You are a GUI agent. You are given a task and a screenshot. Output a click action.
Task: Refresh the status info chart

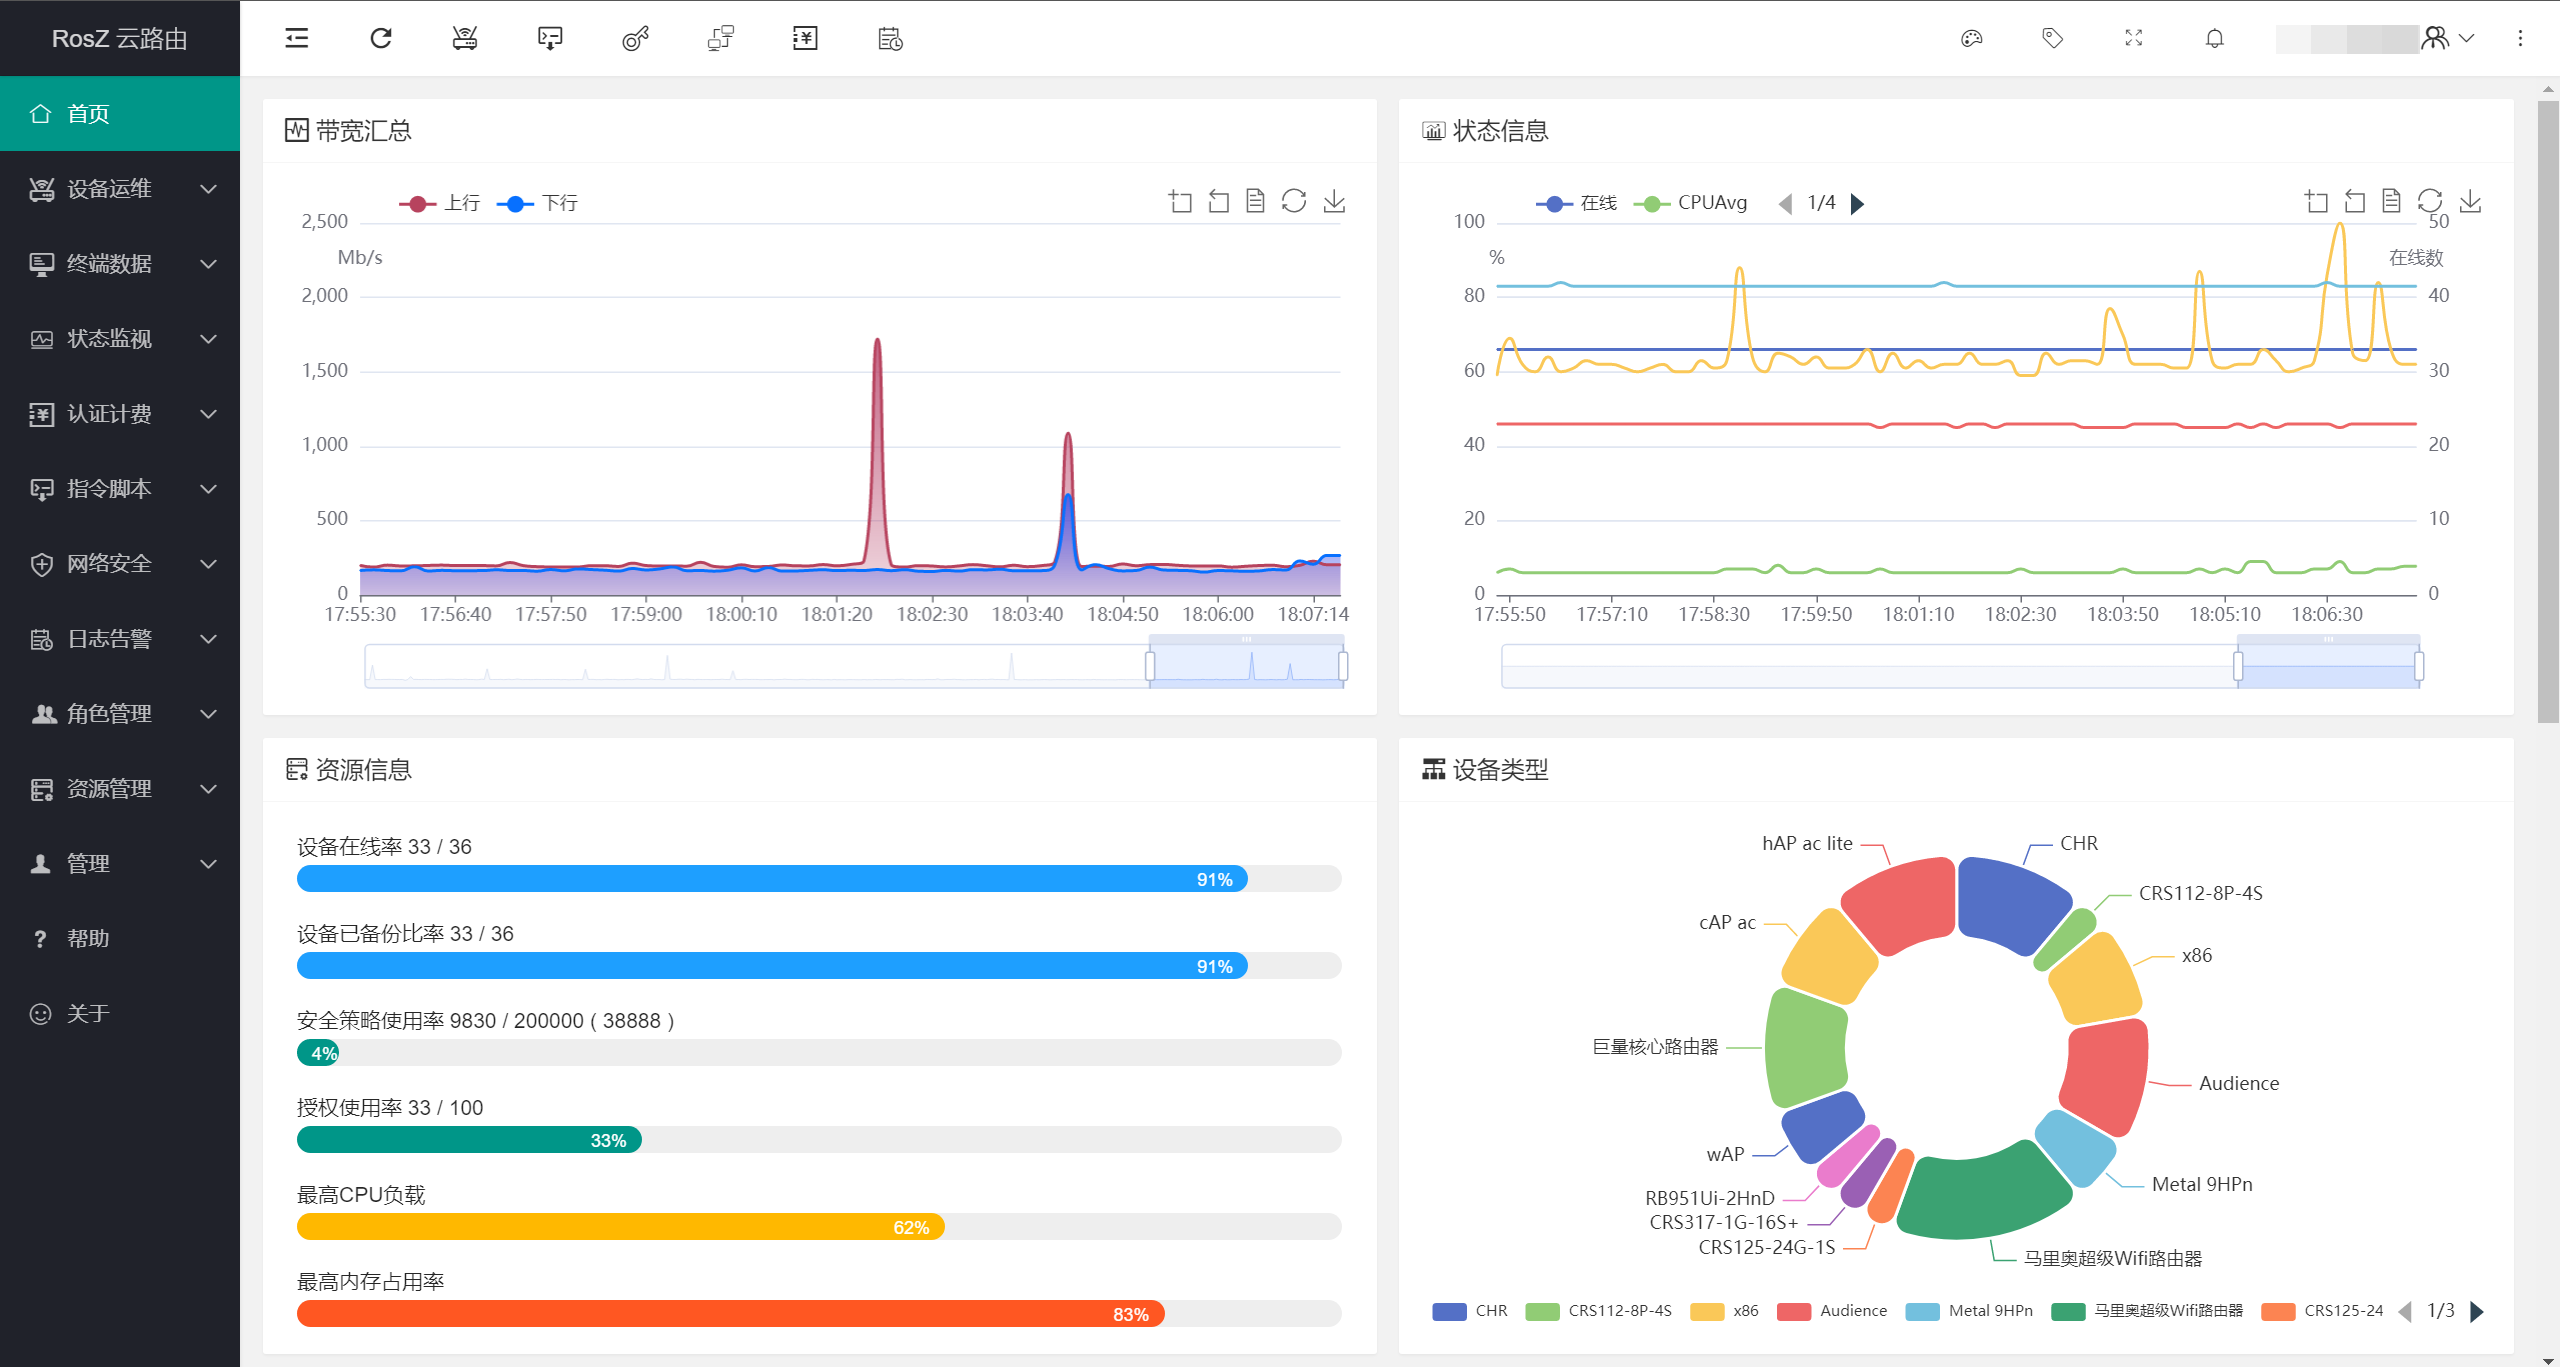(x=2430, y=201)
